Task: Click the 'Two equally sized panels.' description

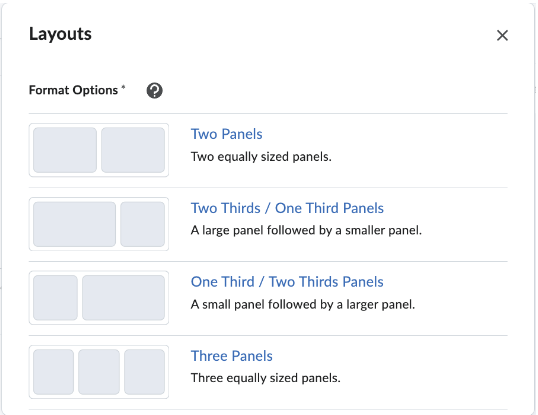Action: click(261, 157)
